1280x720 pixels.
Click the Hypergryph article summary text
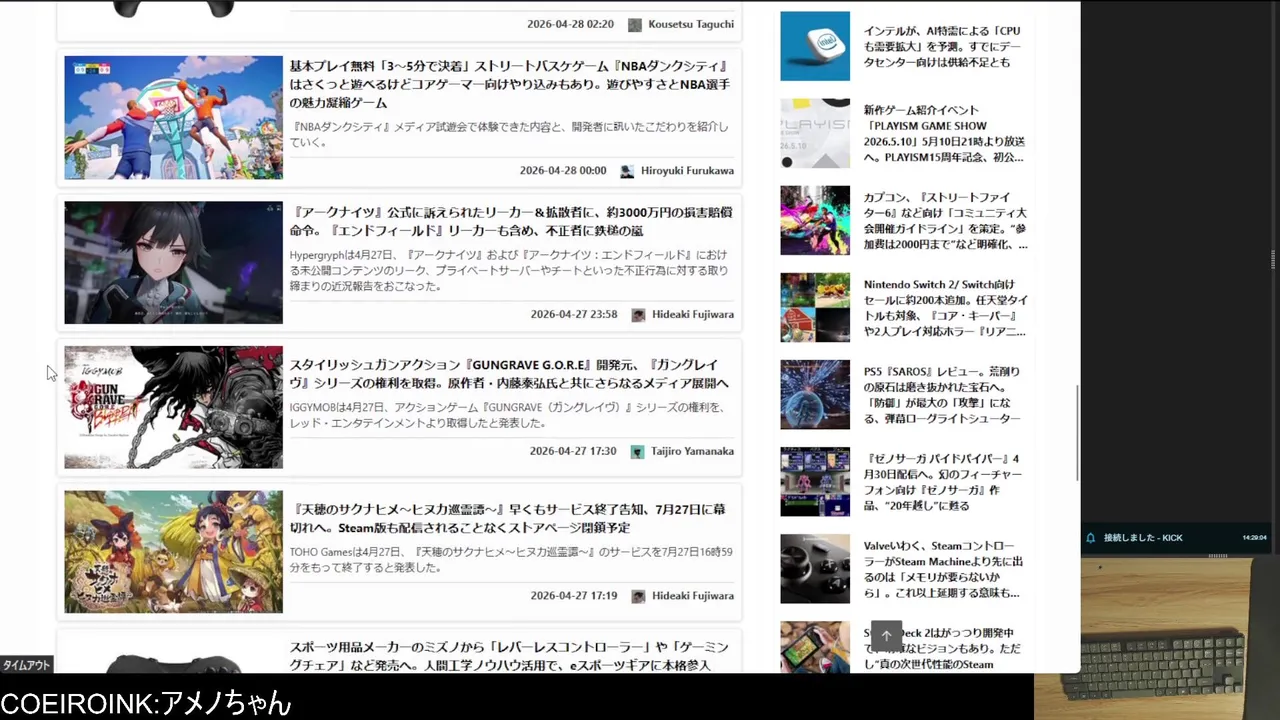pyautogui.click(x=510, y=271)
